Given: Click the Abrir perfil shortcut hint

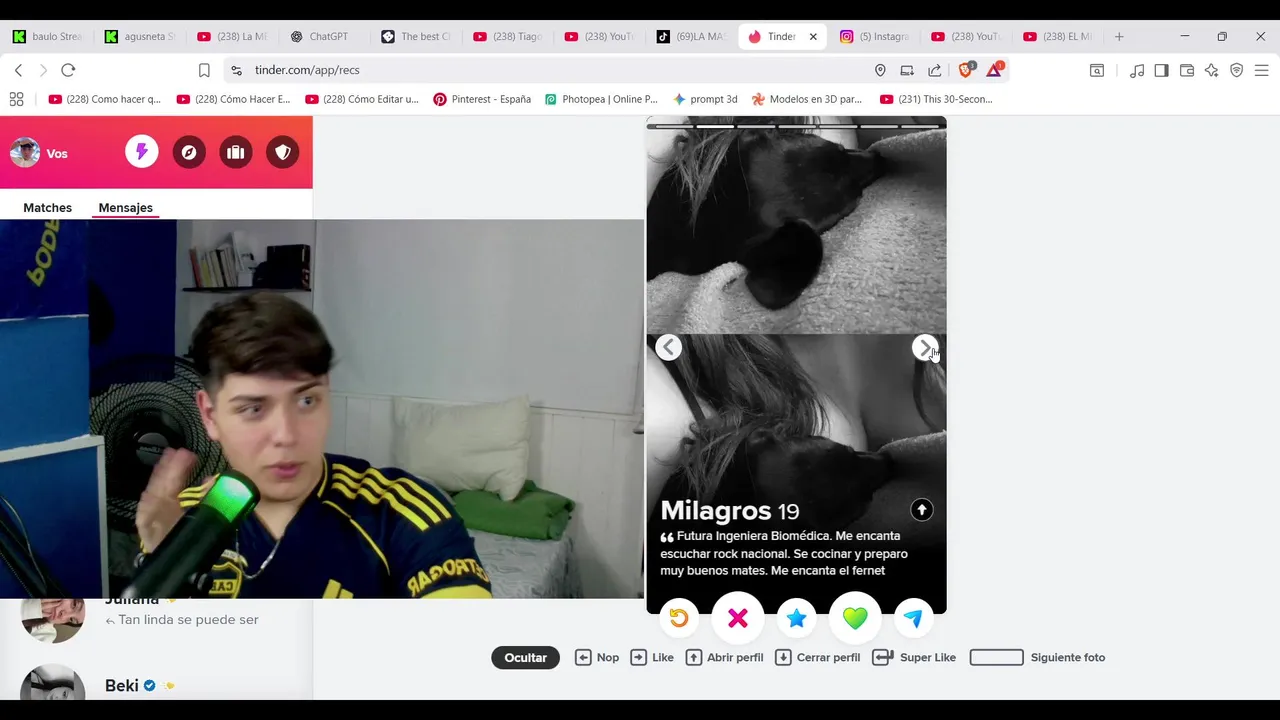Looking at the screenshot, I should click(724, 657).
